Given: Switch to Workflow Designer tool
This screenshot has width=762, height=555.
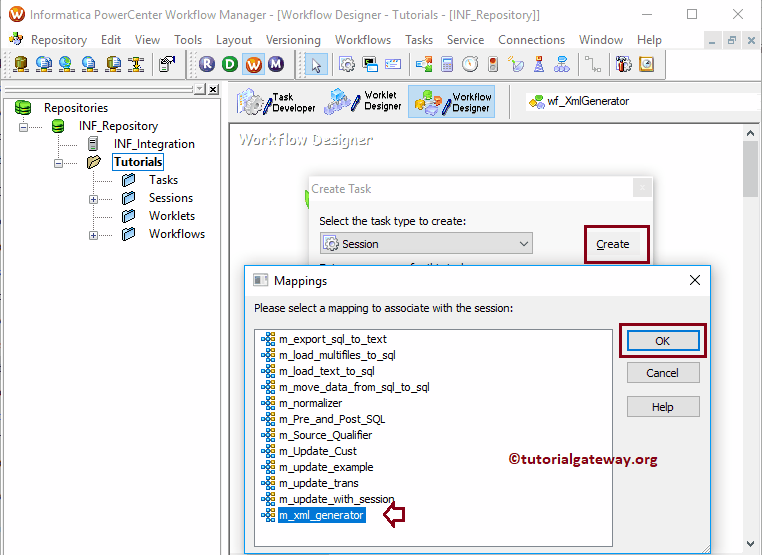Looking at the screenshot, I should tap(451, 102).
